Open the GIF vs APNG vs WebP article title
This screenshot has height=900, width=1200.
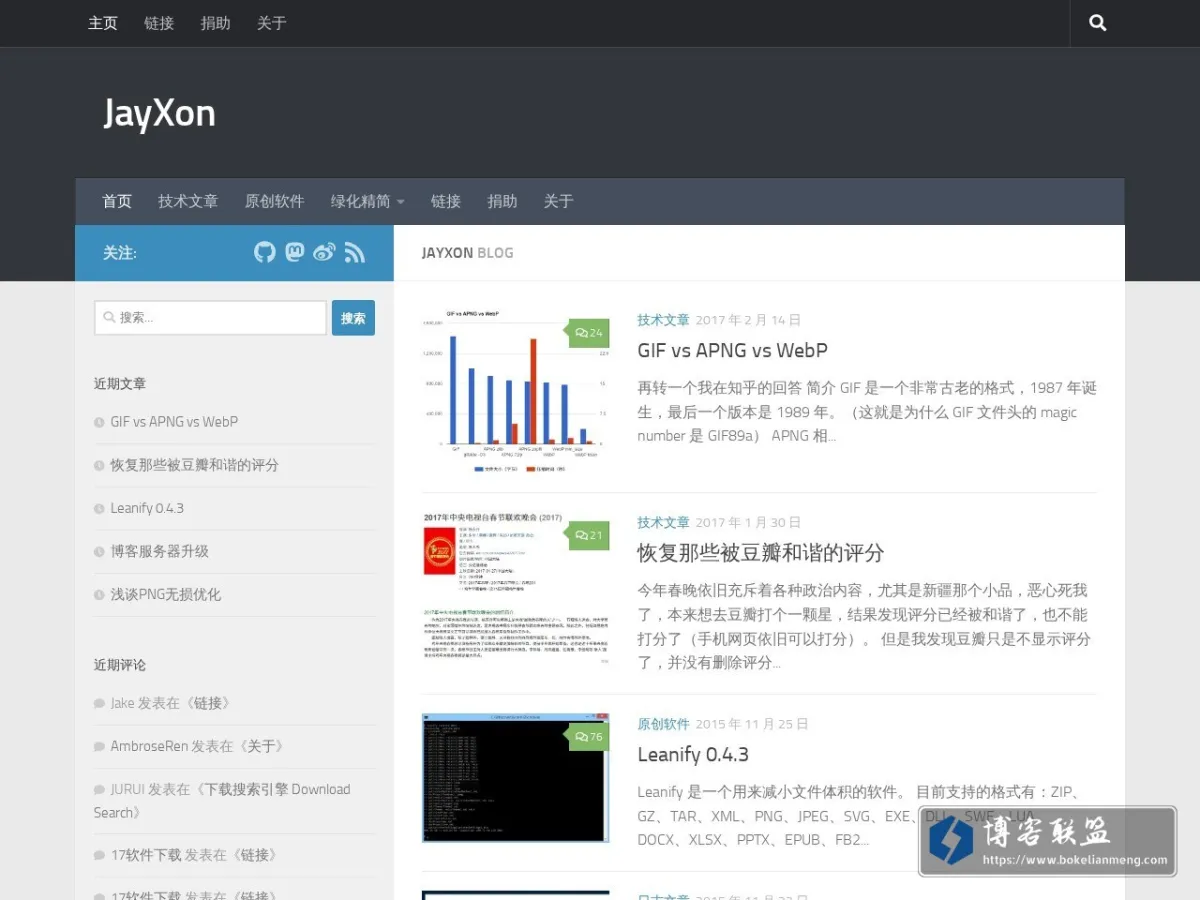(x=732, y=350)
